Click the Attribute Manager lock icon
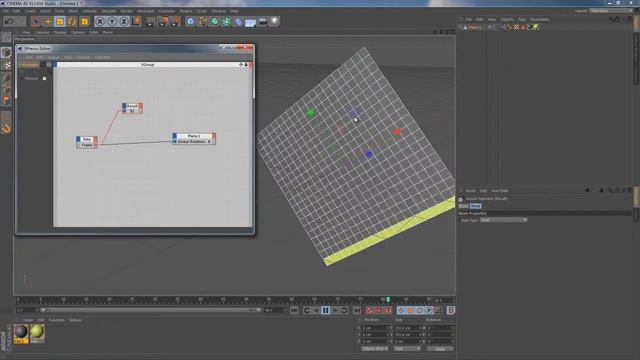Screen dimensions: 640x360 (617, 190)
